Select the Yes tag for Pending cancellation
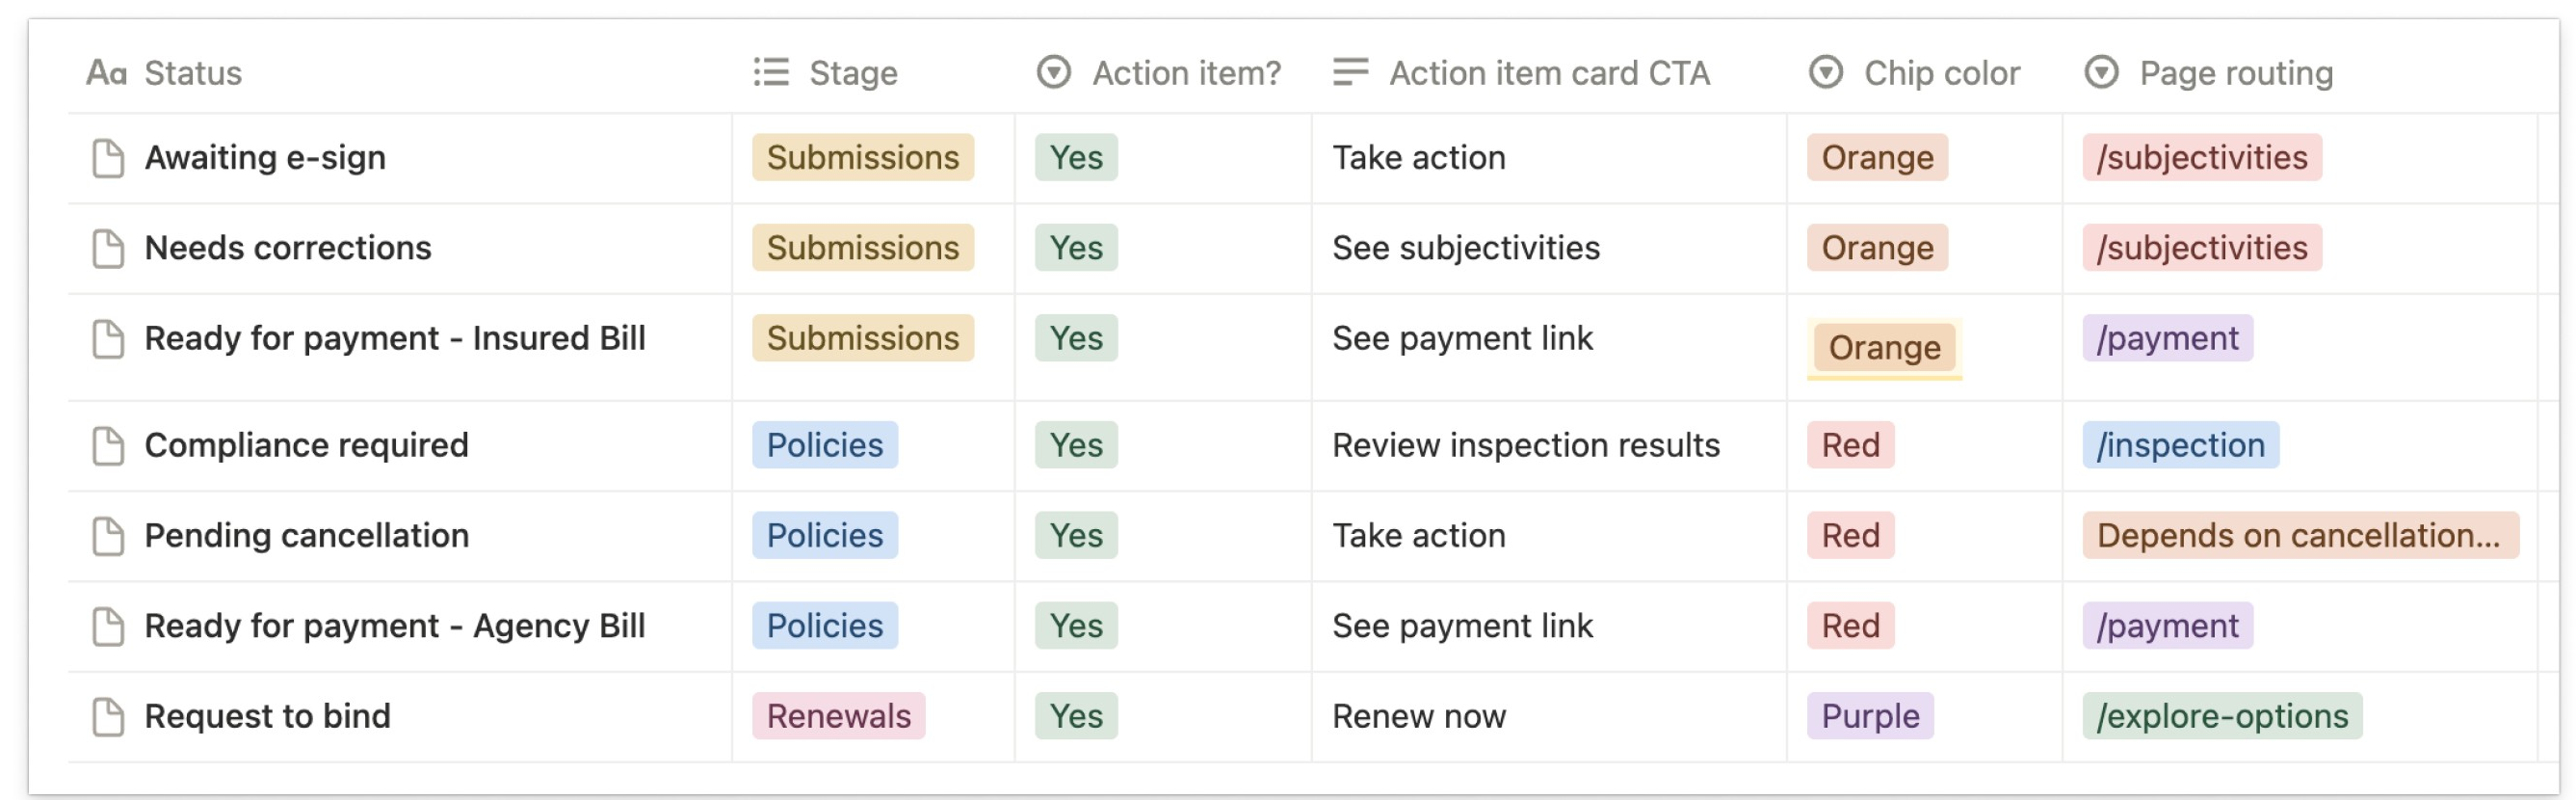The image size is (2576, 800). point(1076,536)
